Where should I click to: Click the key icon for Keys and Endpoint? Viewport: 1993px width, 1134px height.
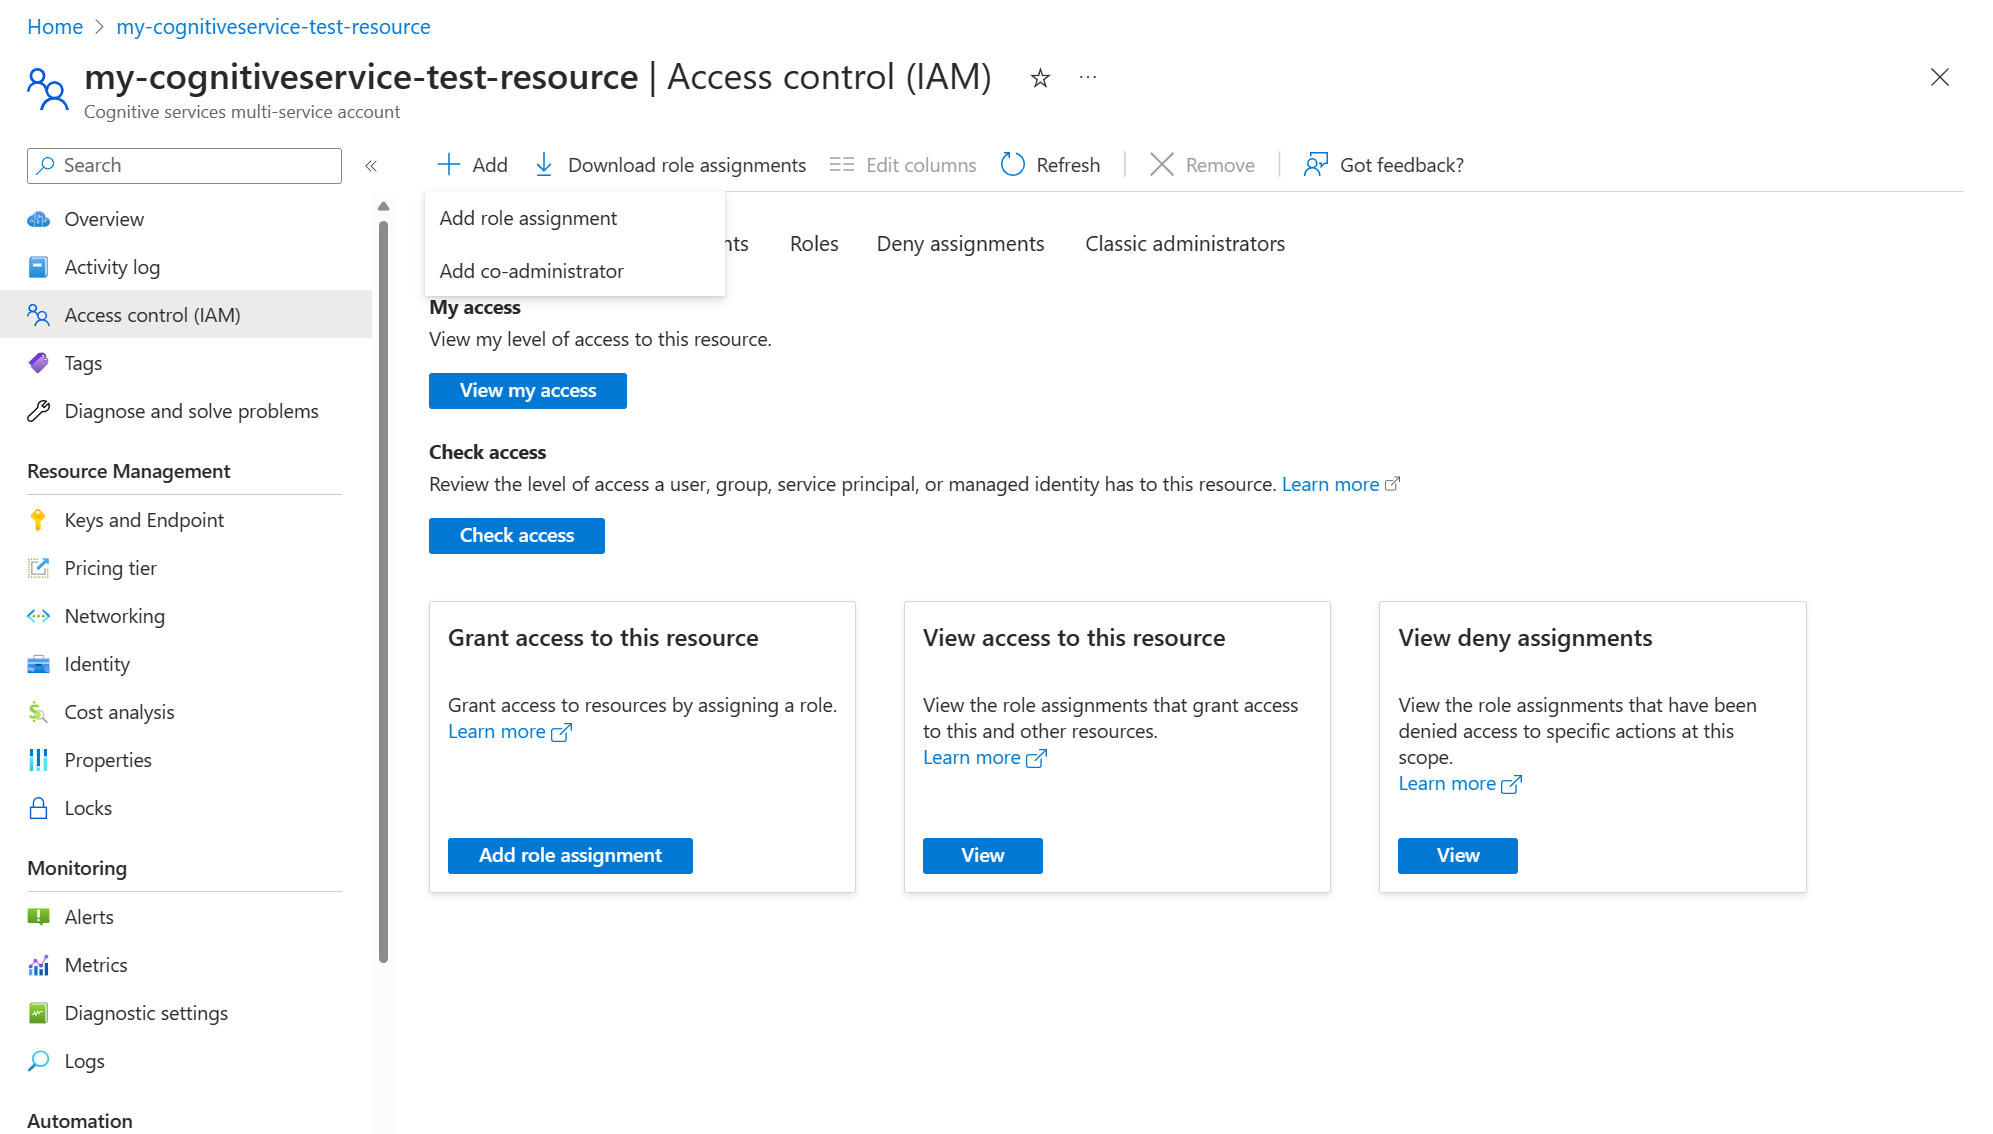coord(38,520)
